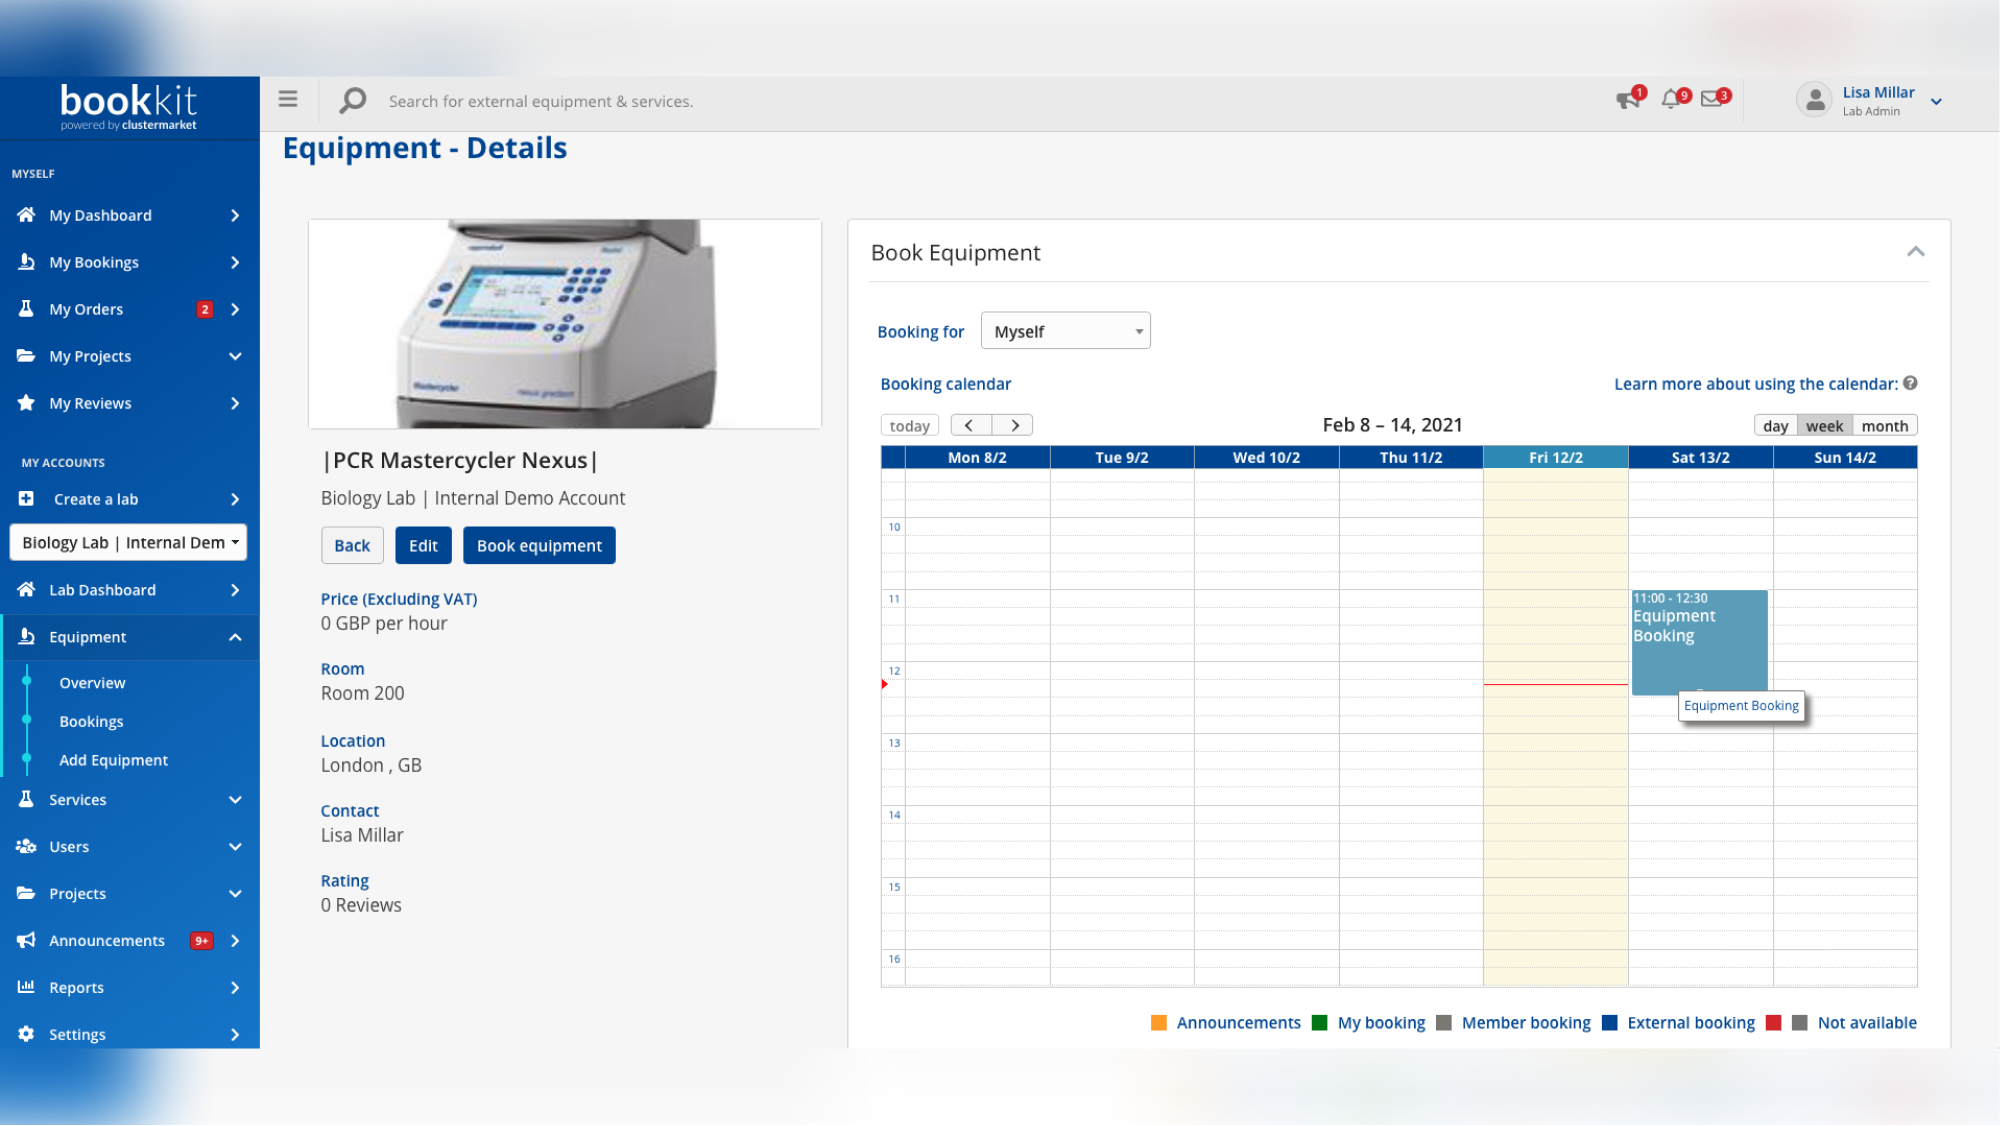The width and height of the screenshot is (2000, 1126).
Task: Collapse the Book Equipment panel chevron
Action: pos(1916,252)
